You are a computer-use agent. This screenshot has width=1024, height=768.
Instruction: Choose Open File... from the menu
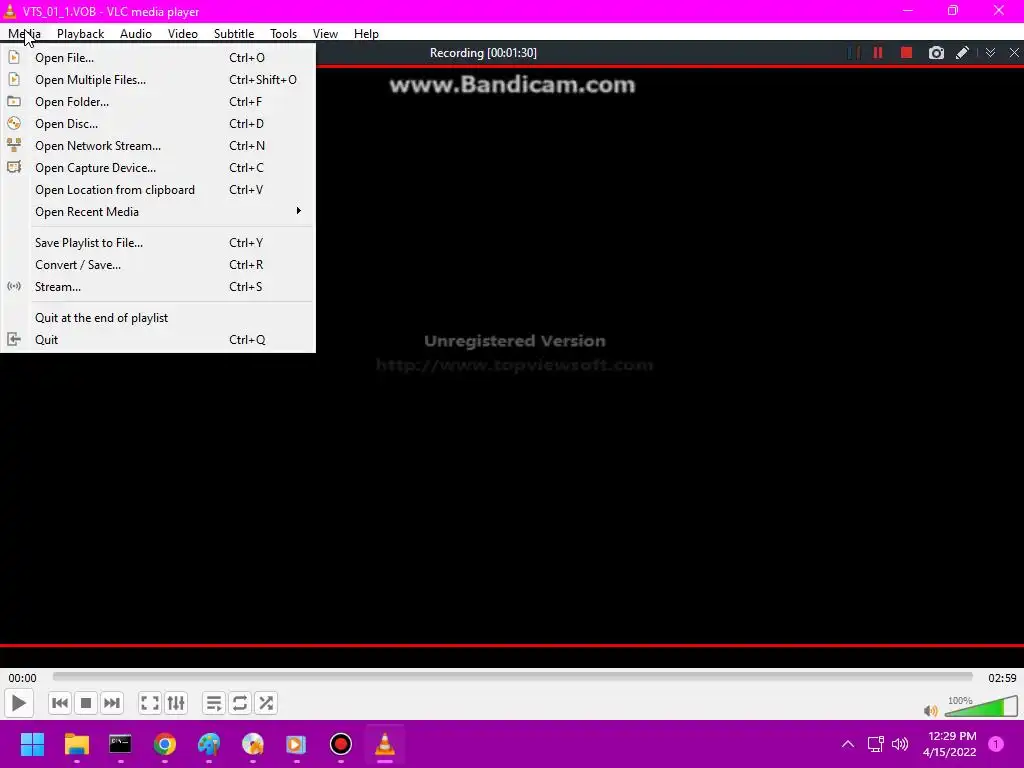pos(158,58)
